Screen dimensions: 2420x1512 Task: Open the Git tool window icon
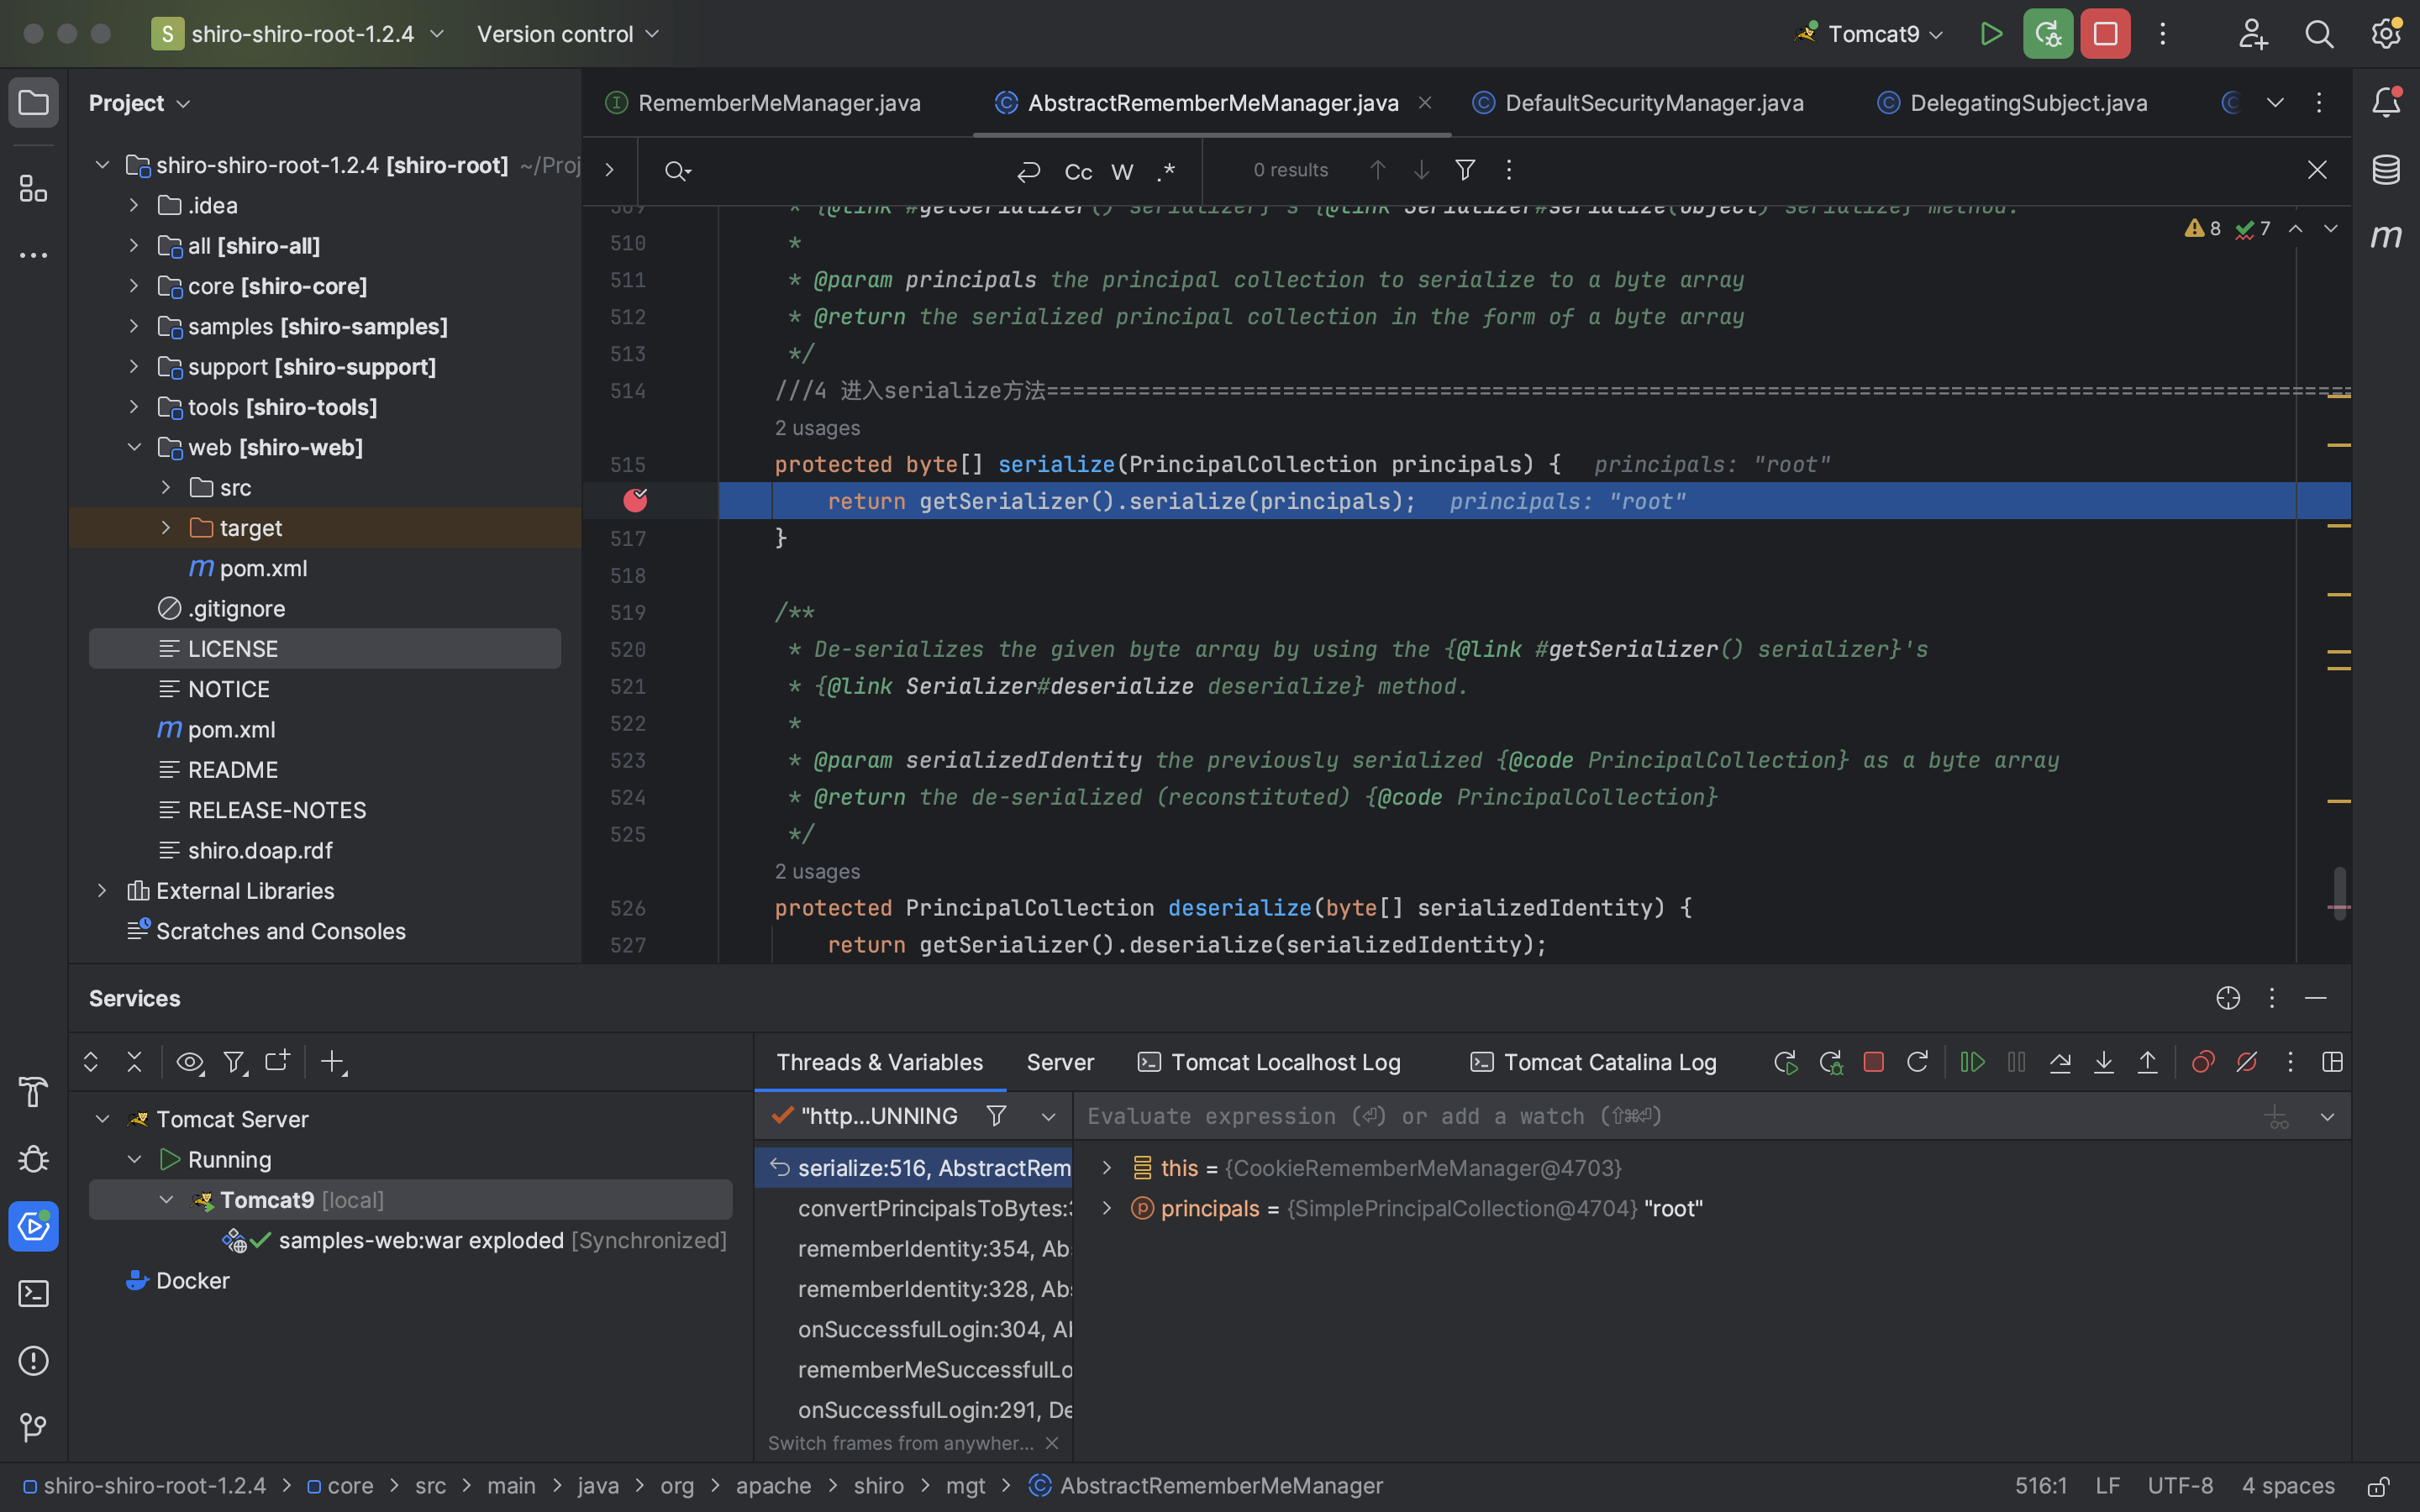point(33,1428)
